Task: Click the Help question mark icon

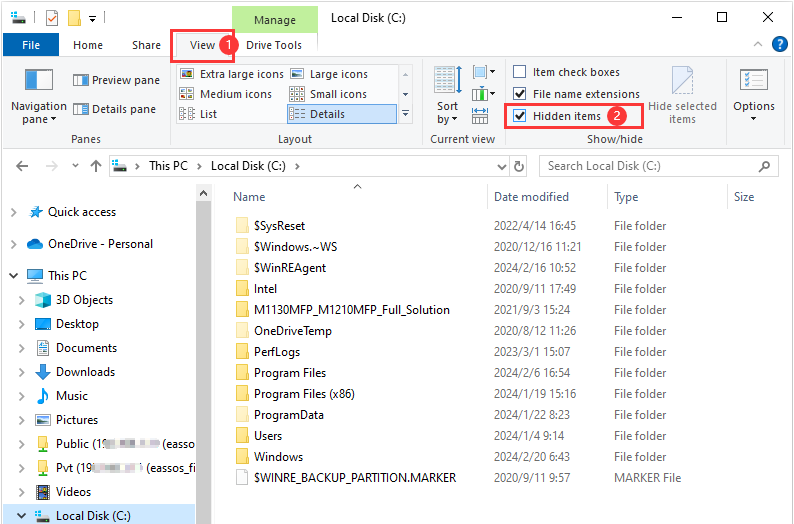Action: click(x=779, y=45)
